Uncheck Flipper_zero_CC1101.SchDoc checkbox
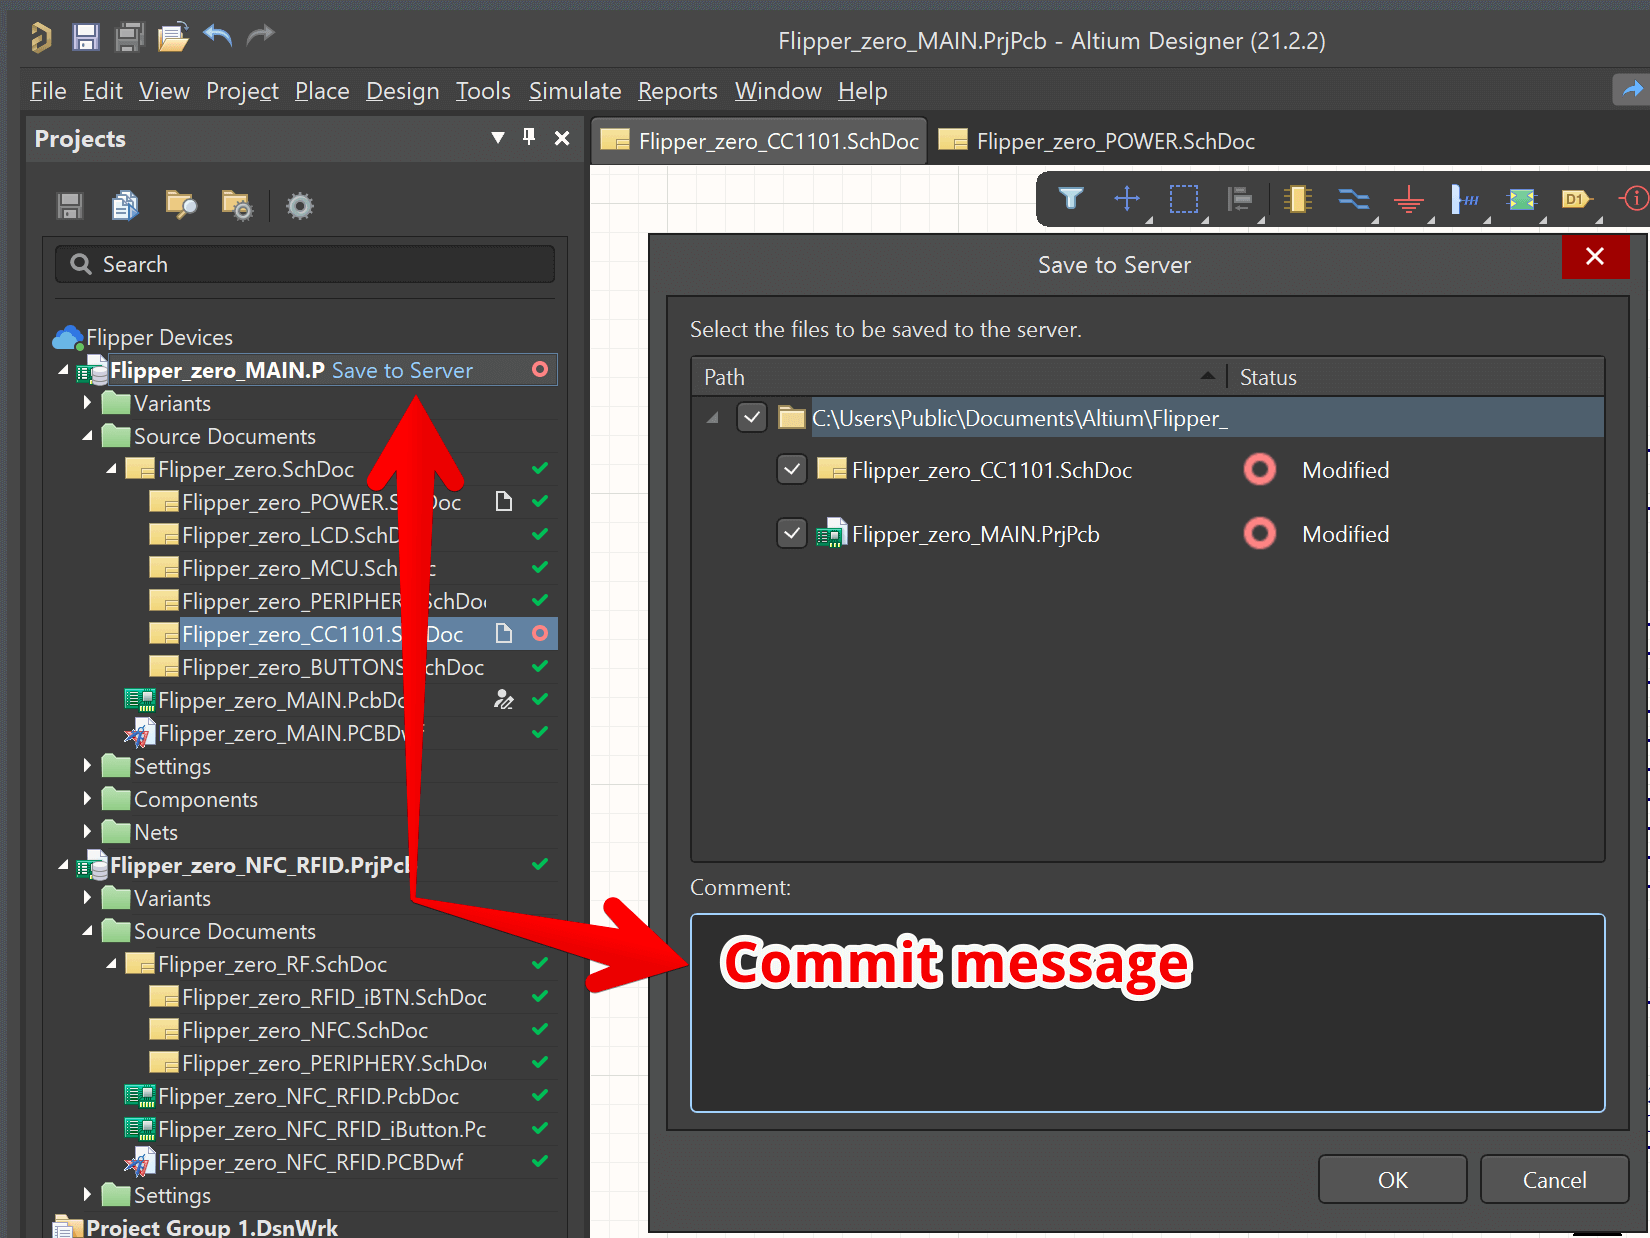This screenshot has width=1650, height=1238. pos(792,469)
